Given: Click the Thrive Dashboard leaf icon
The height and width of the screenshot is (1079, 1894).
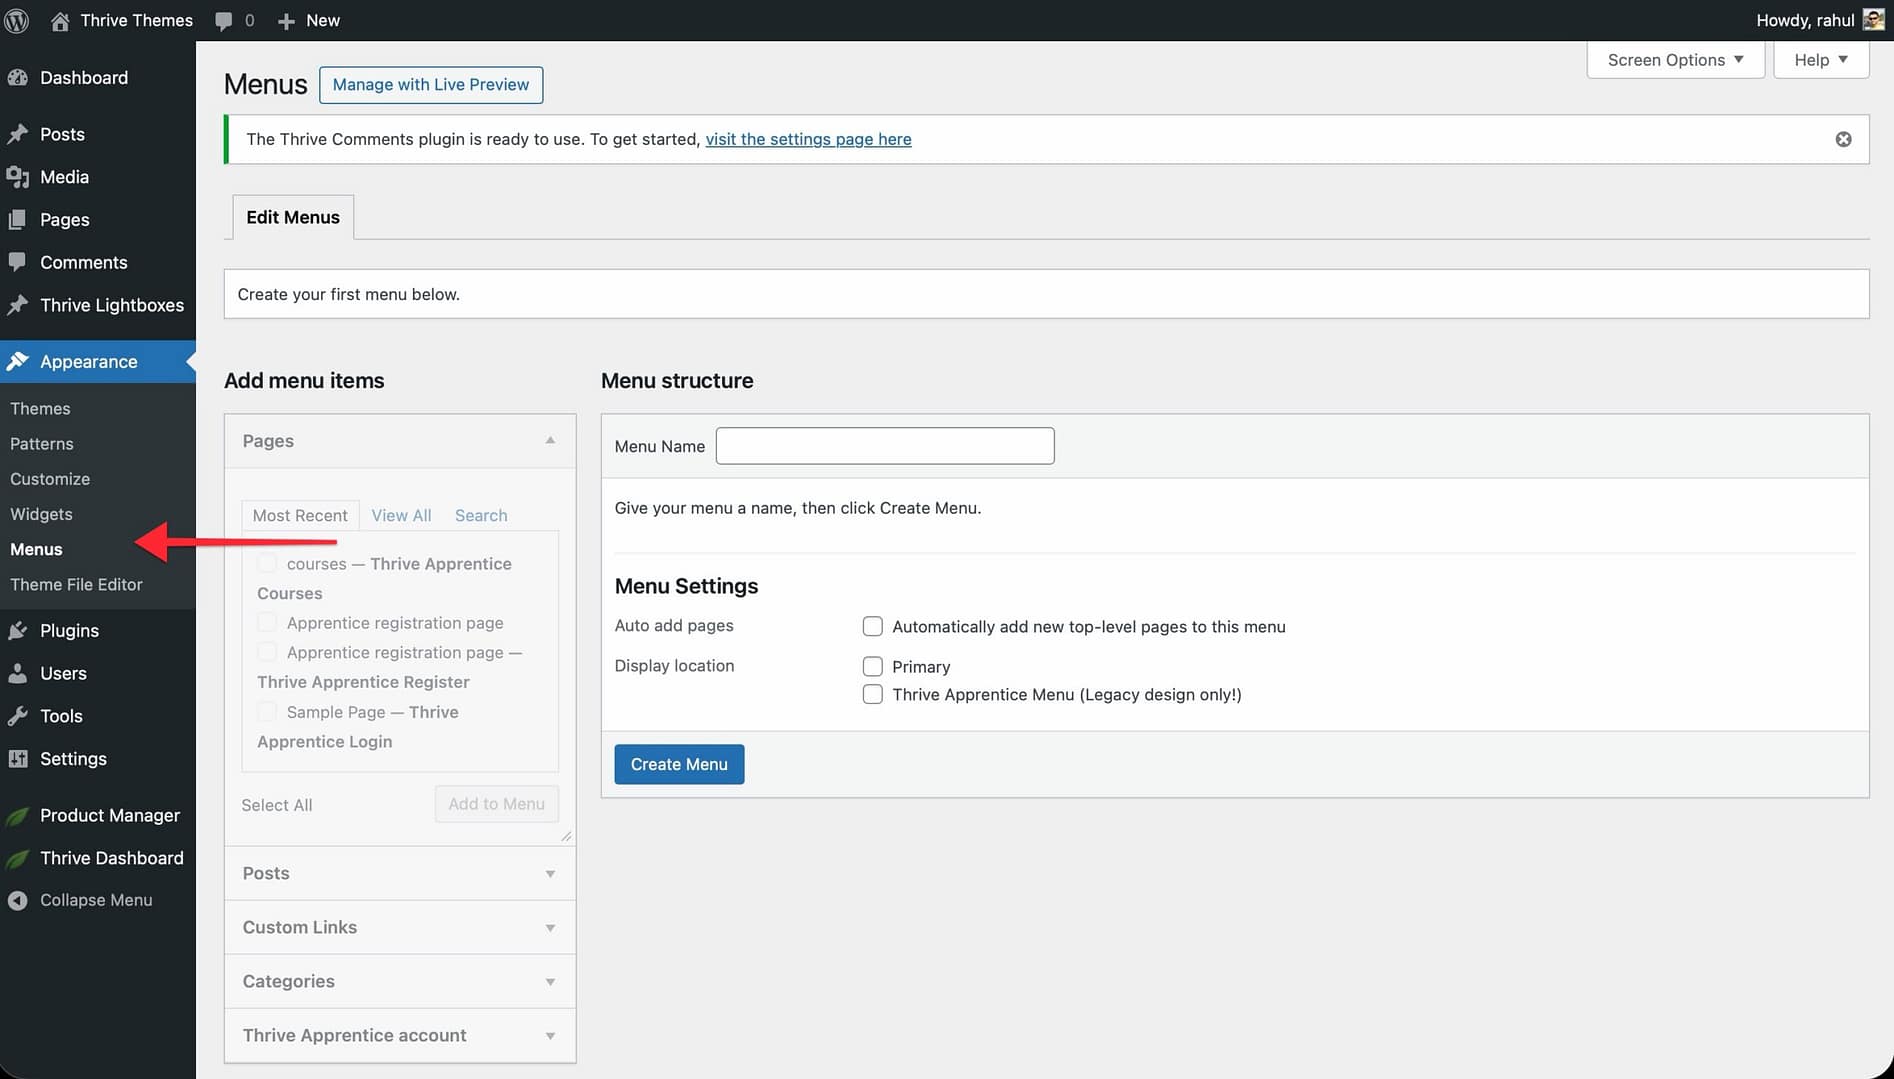Looking at the screenshot, I should [x=17, y=859].
